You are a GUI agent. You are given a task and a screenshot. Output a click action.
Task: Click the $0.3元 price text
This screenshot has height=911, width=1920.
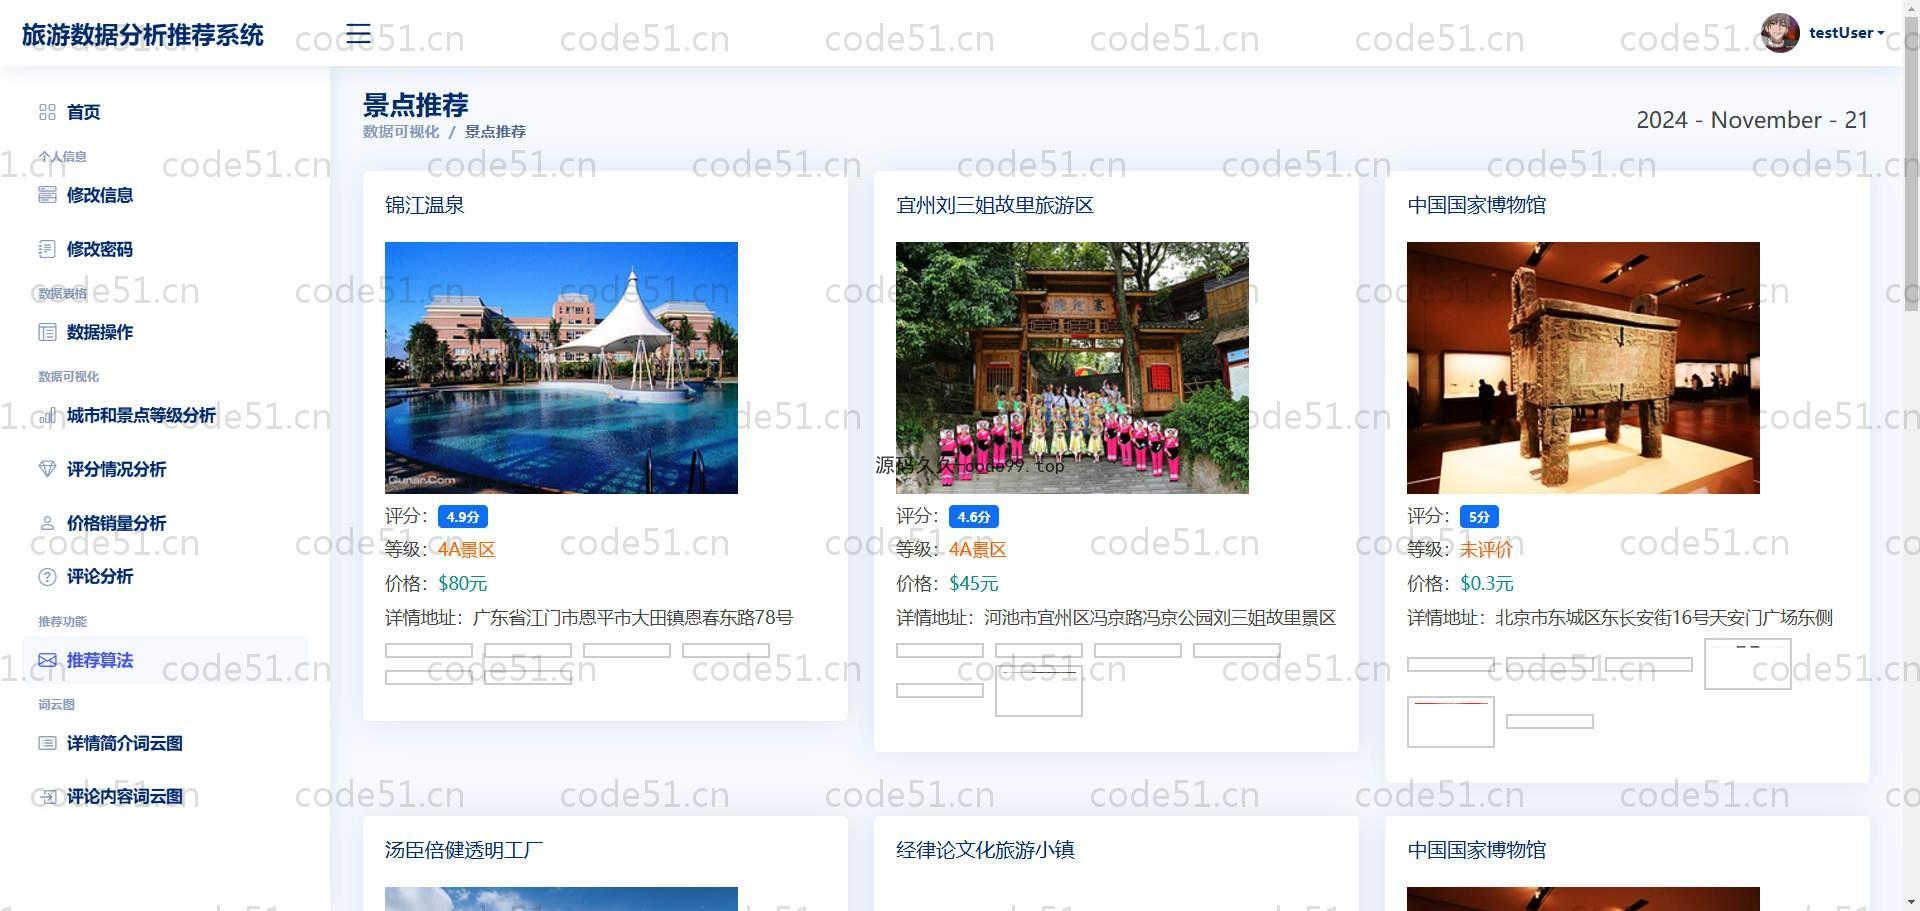[1487, 584]
